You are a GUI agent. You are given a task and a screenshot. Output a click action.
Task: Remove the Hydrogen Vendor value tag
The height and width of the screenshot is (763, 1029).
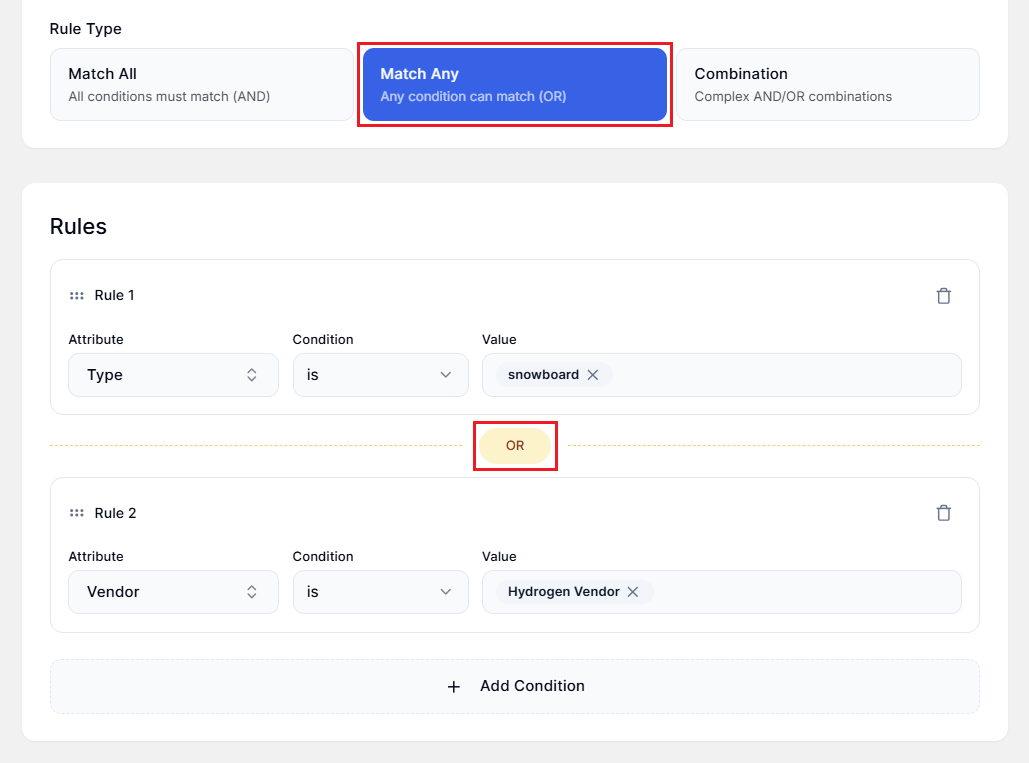click(632, 591)
